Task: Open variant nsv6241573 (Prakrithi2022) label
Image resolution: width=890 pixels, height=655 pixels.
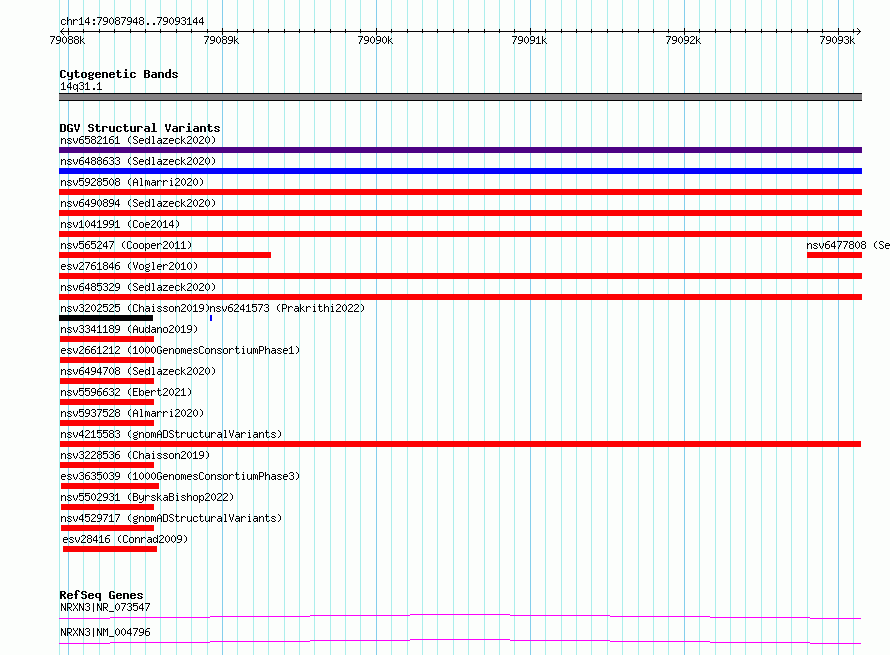Action: click(x=287, y=308)
